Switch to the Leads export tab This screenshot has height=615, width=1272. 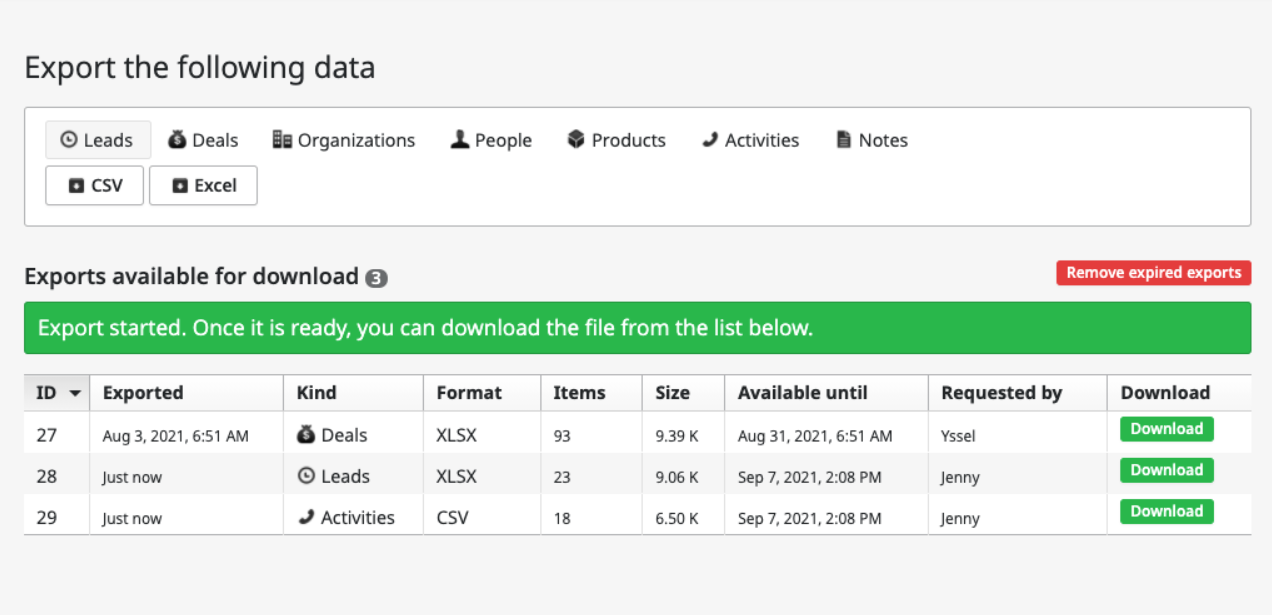pyautogui.click(x=97, y=139)
